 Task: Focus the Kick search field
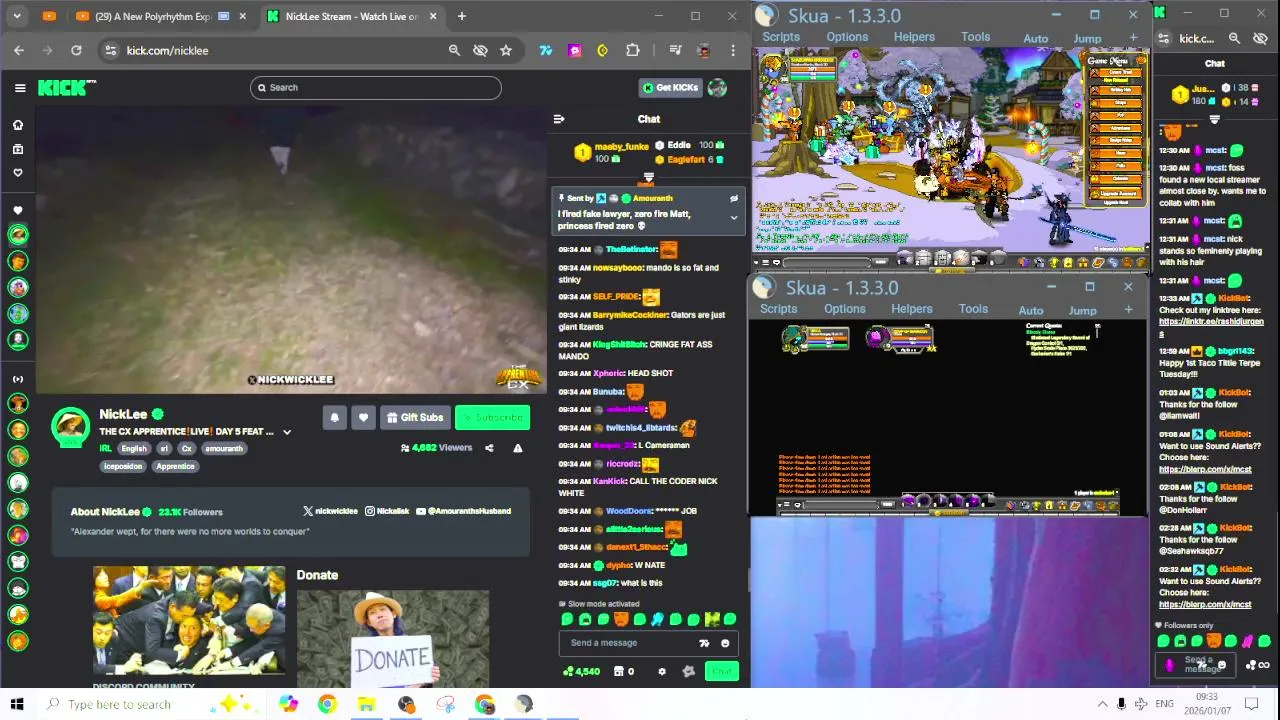coord(376,88)
